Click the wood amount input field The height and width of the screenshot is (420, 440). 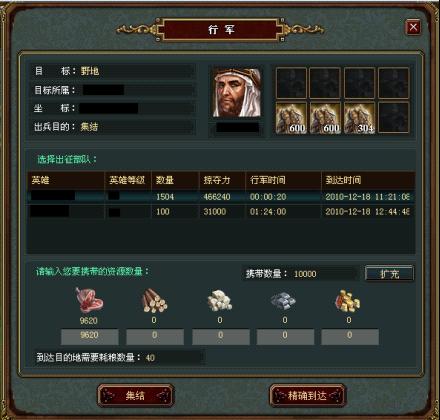coord(155,337)
